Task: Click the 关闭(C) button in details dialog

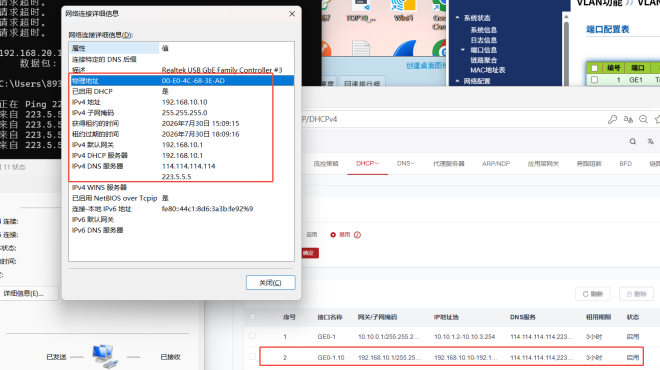Action: click(270, 282)
